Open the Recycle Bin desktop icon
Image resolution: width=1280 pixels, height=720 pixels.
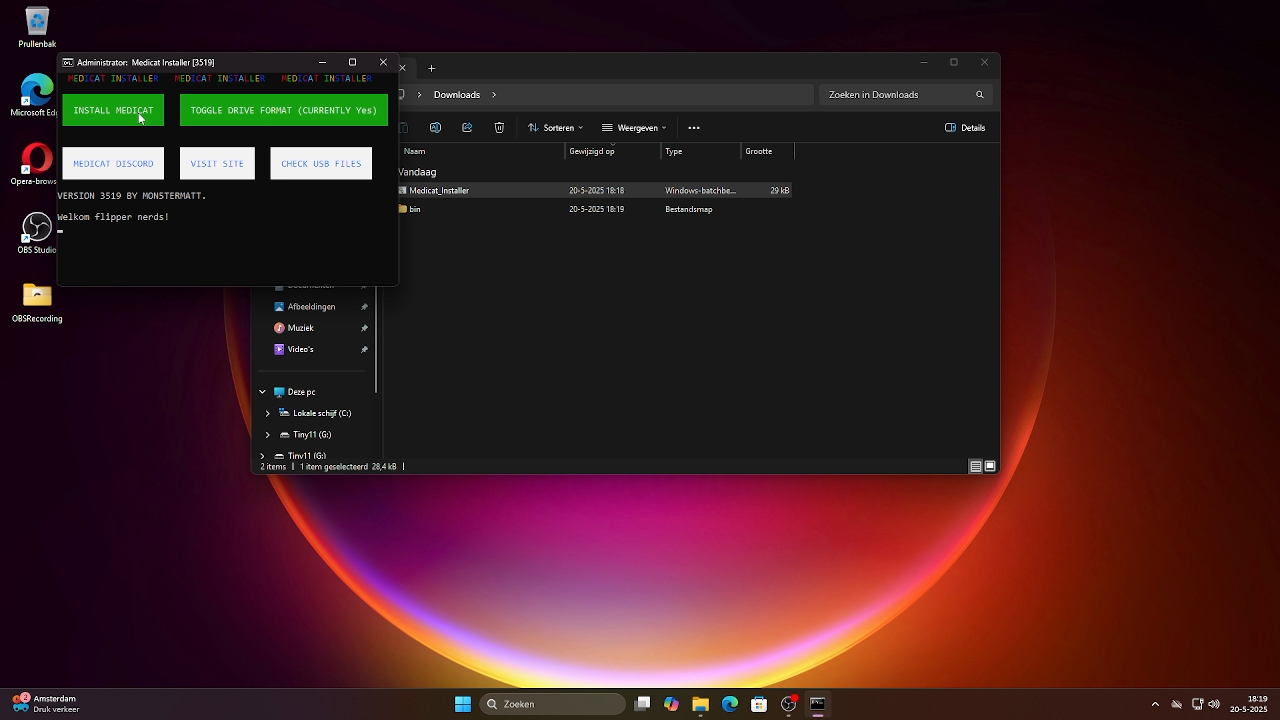37,28
